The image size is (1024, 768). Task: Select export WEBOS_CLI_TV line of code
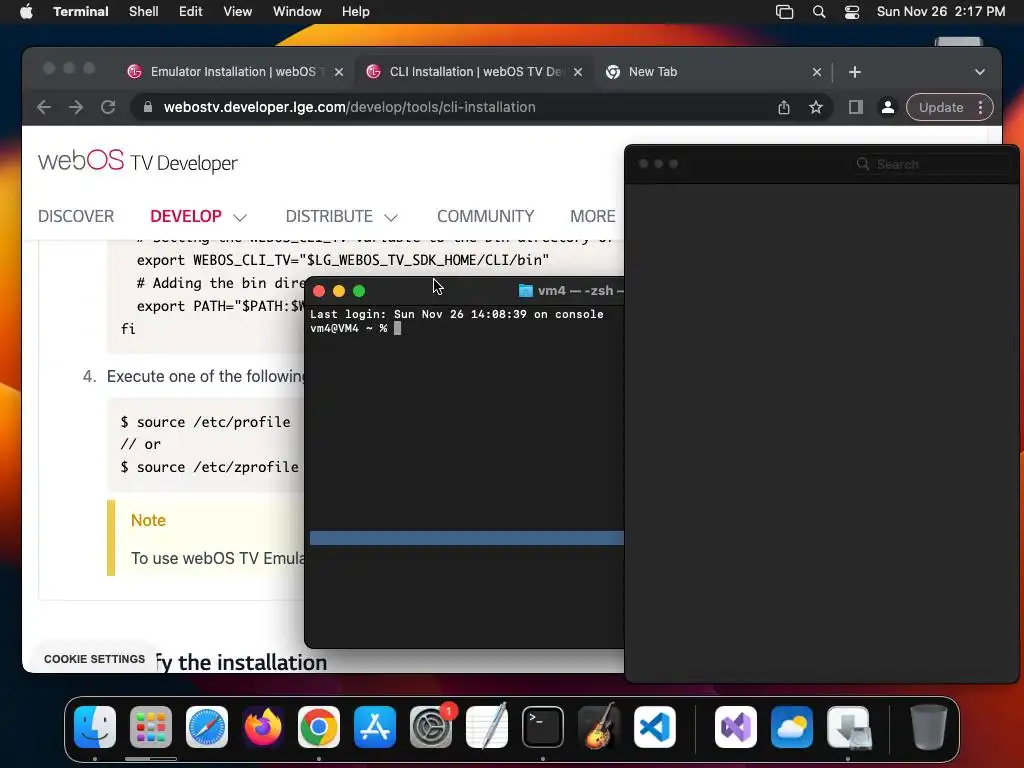pos(343,260)
